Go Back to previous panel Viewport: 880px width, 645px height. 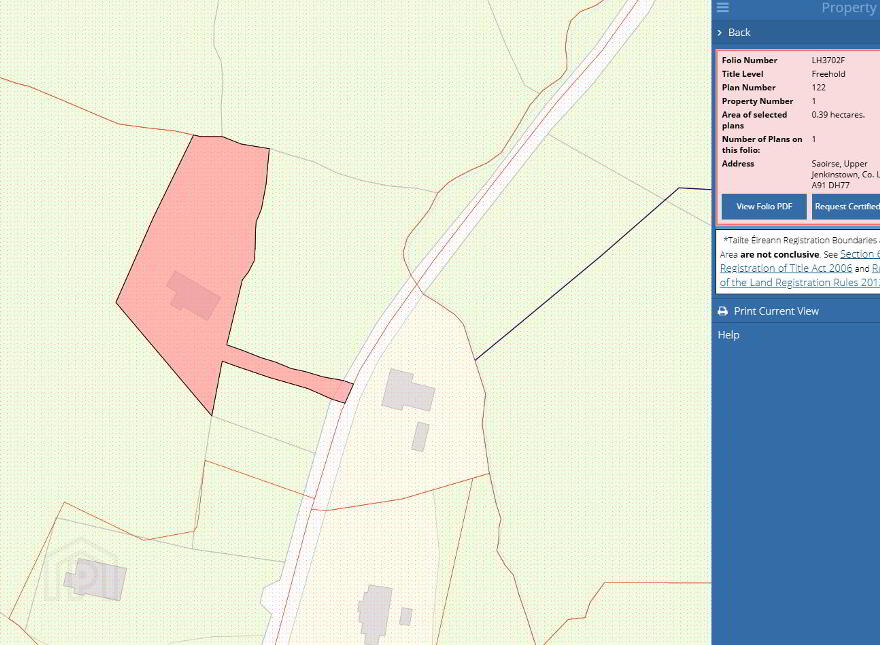pyautogui.click(x=739, y=33)
